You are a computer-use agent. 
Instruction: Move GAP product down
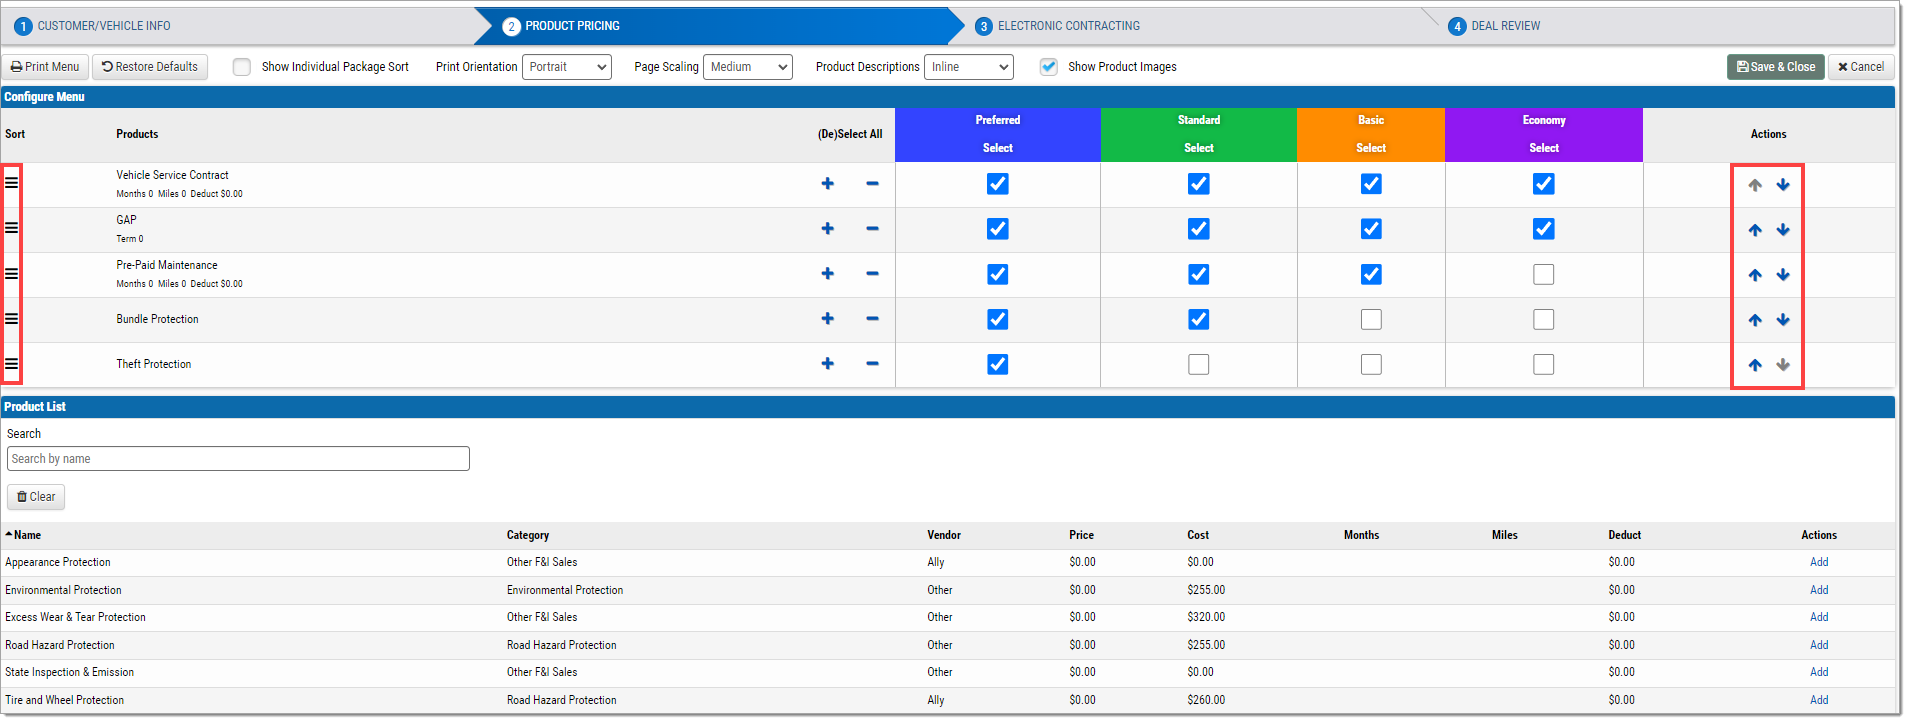[x=1783, y=230]
